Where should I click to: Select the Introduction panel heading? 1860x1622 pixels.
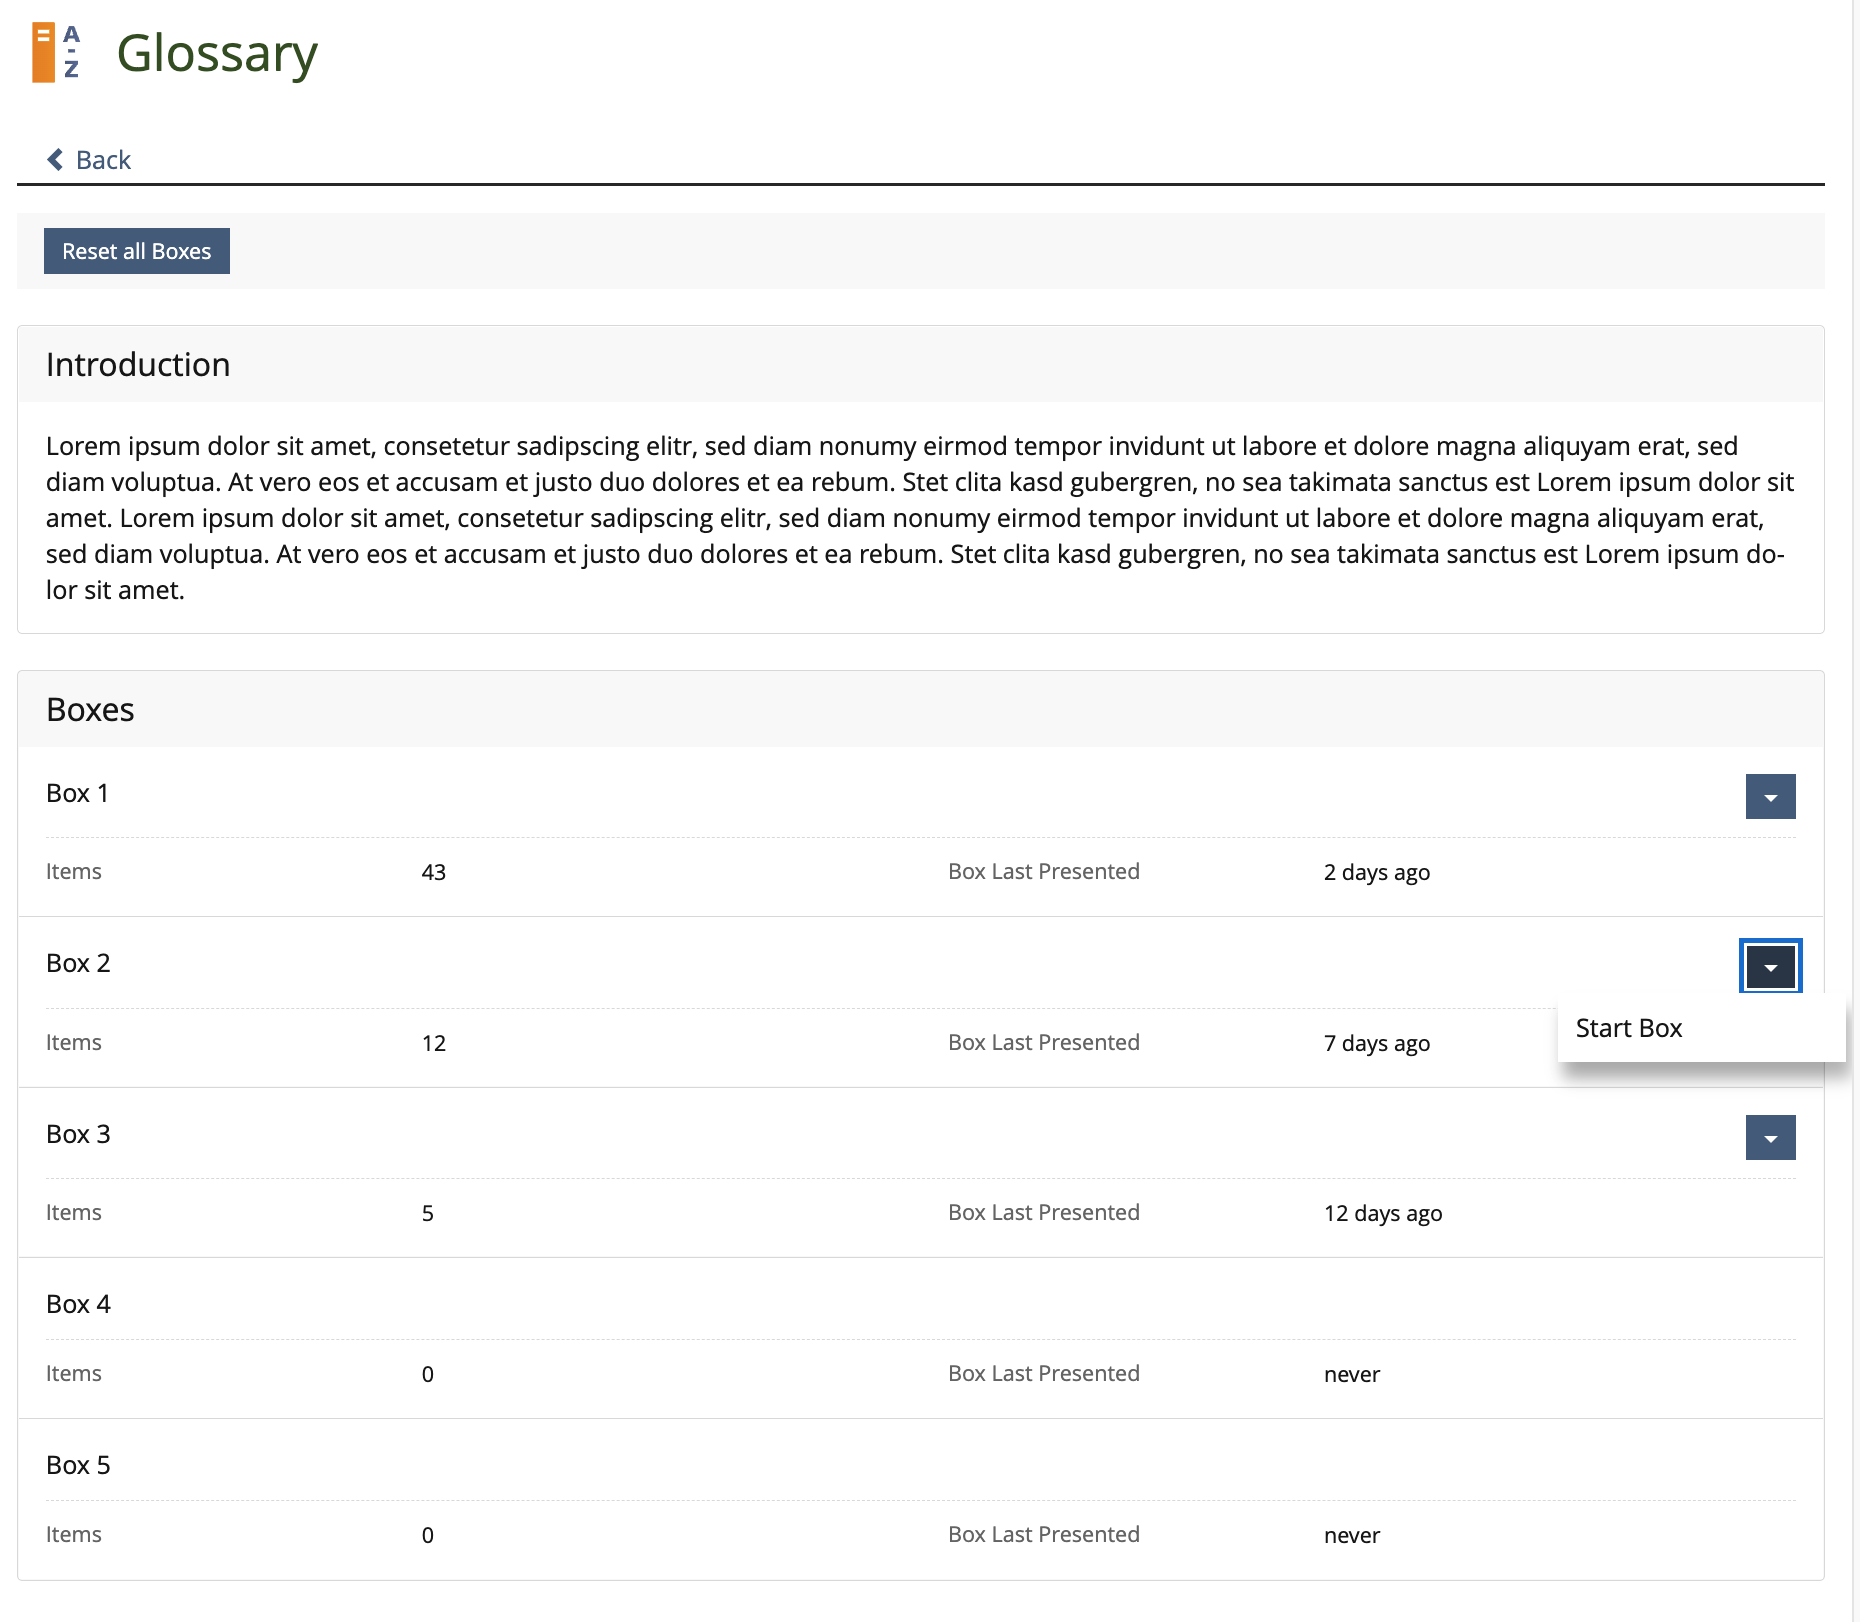click(138, 365)
